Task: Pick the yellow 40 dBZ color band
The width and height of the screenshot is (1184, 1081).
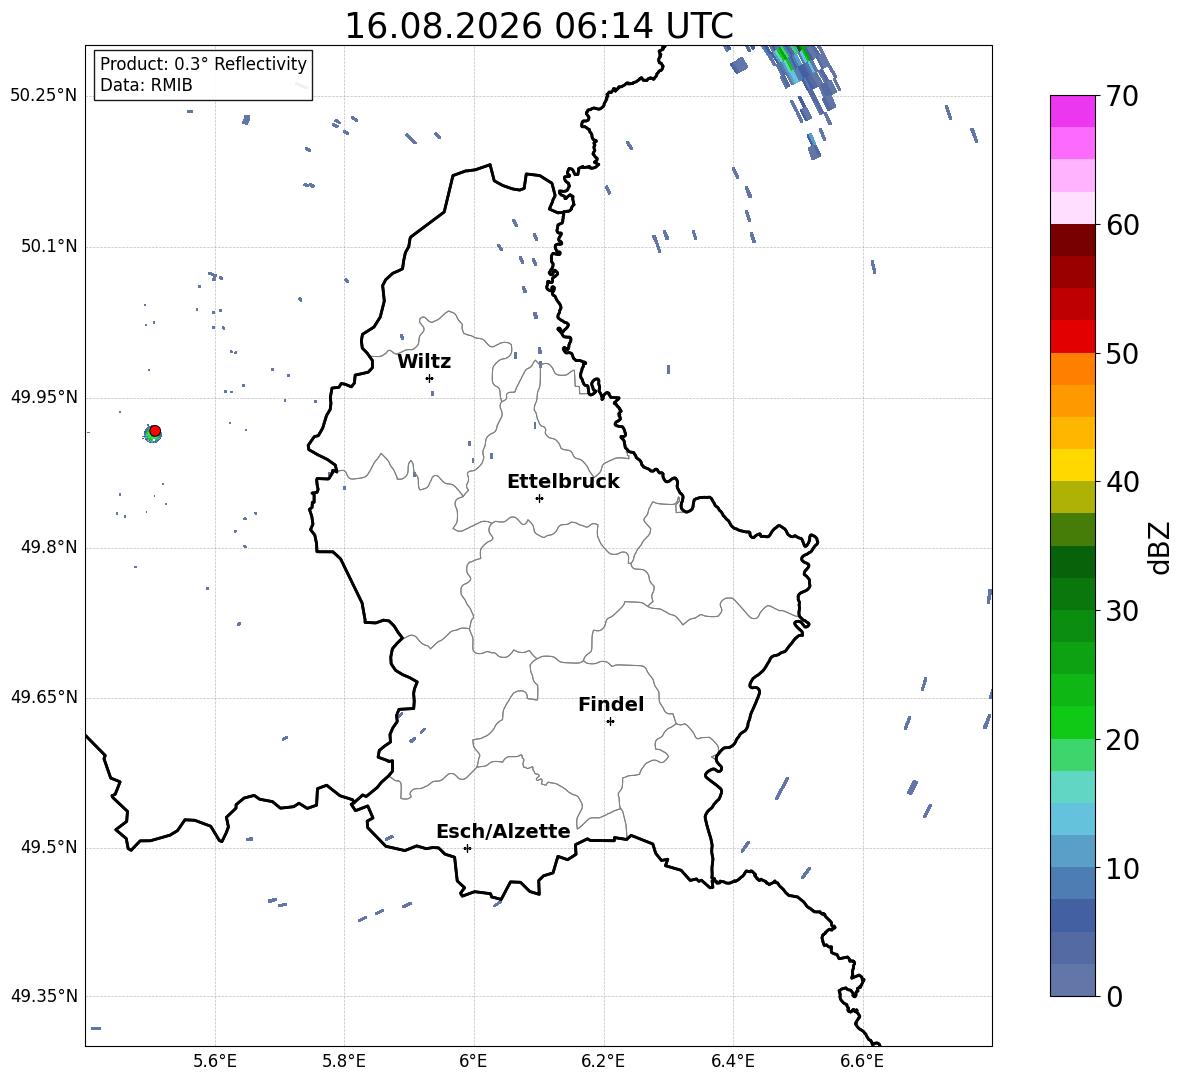Action: tap(1072, 465)
